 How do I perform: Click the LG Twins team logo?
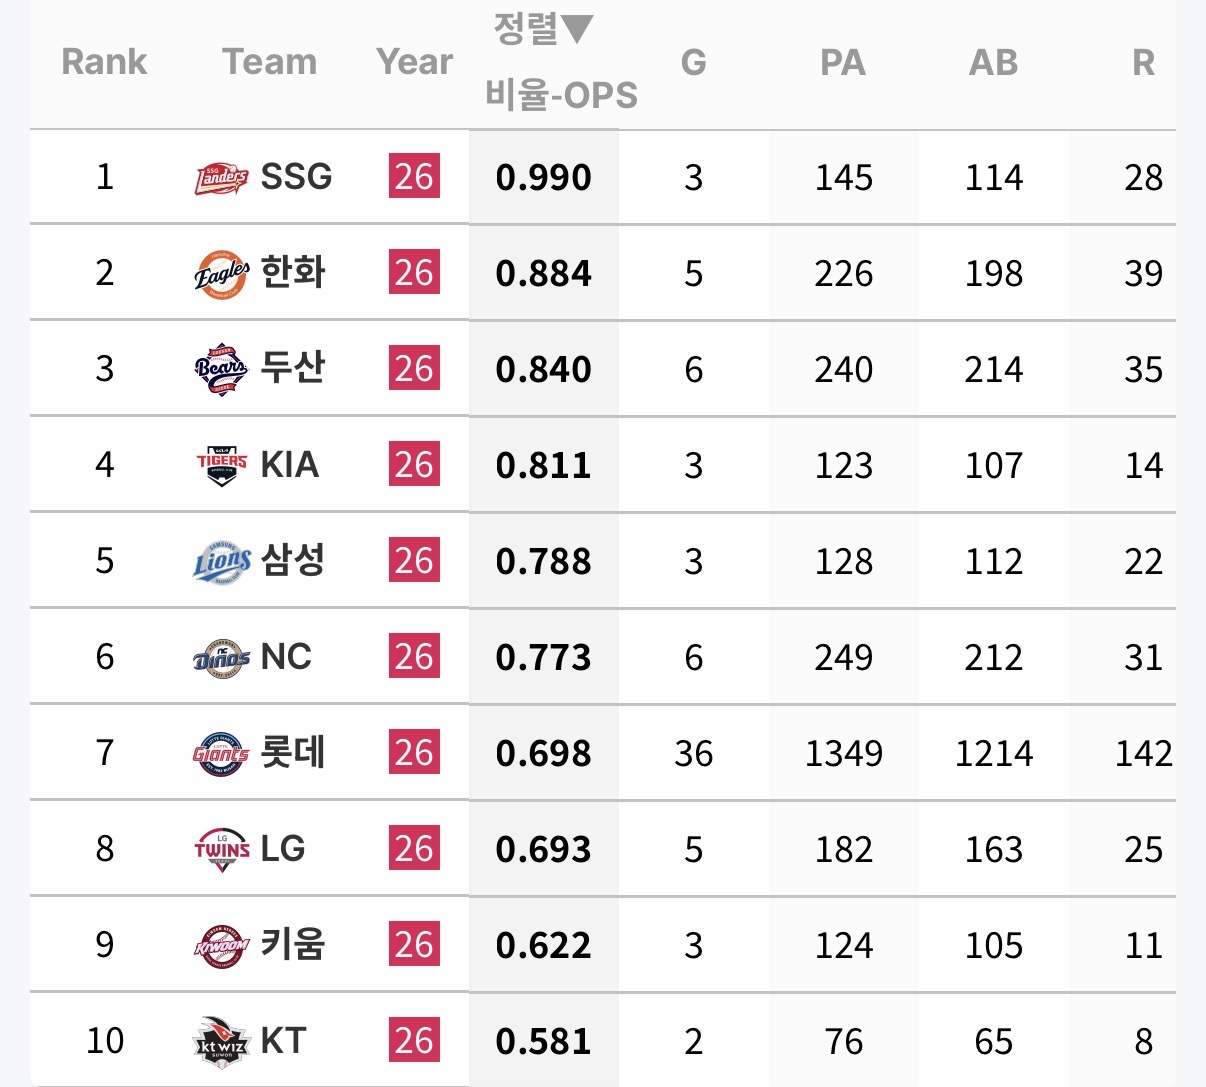222,849
